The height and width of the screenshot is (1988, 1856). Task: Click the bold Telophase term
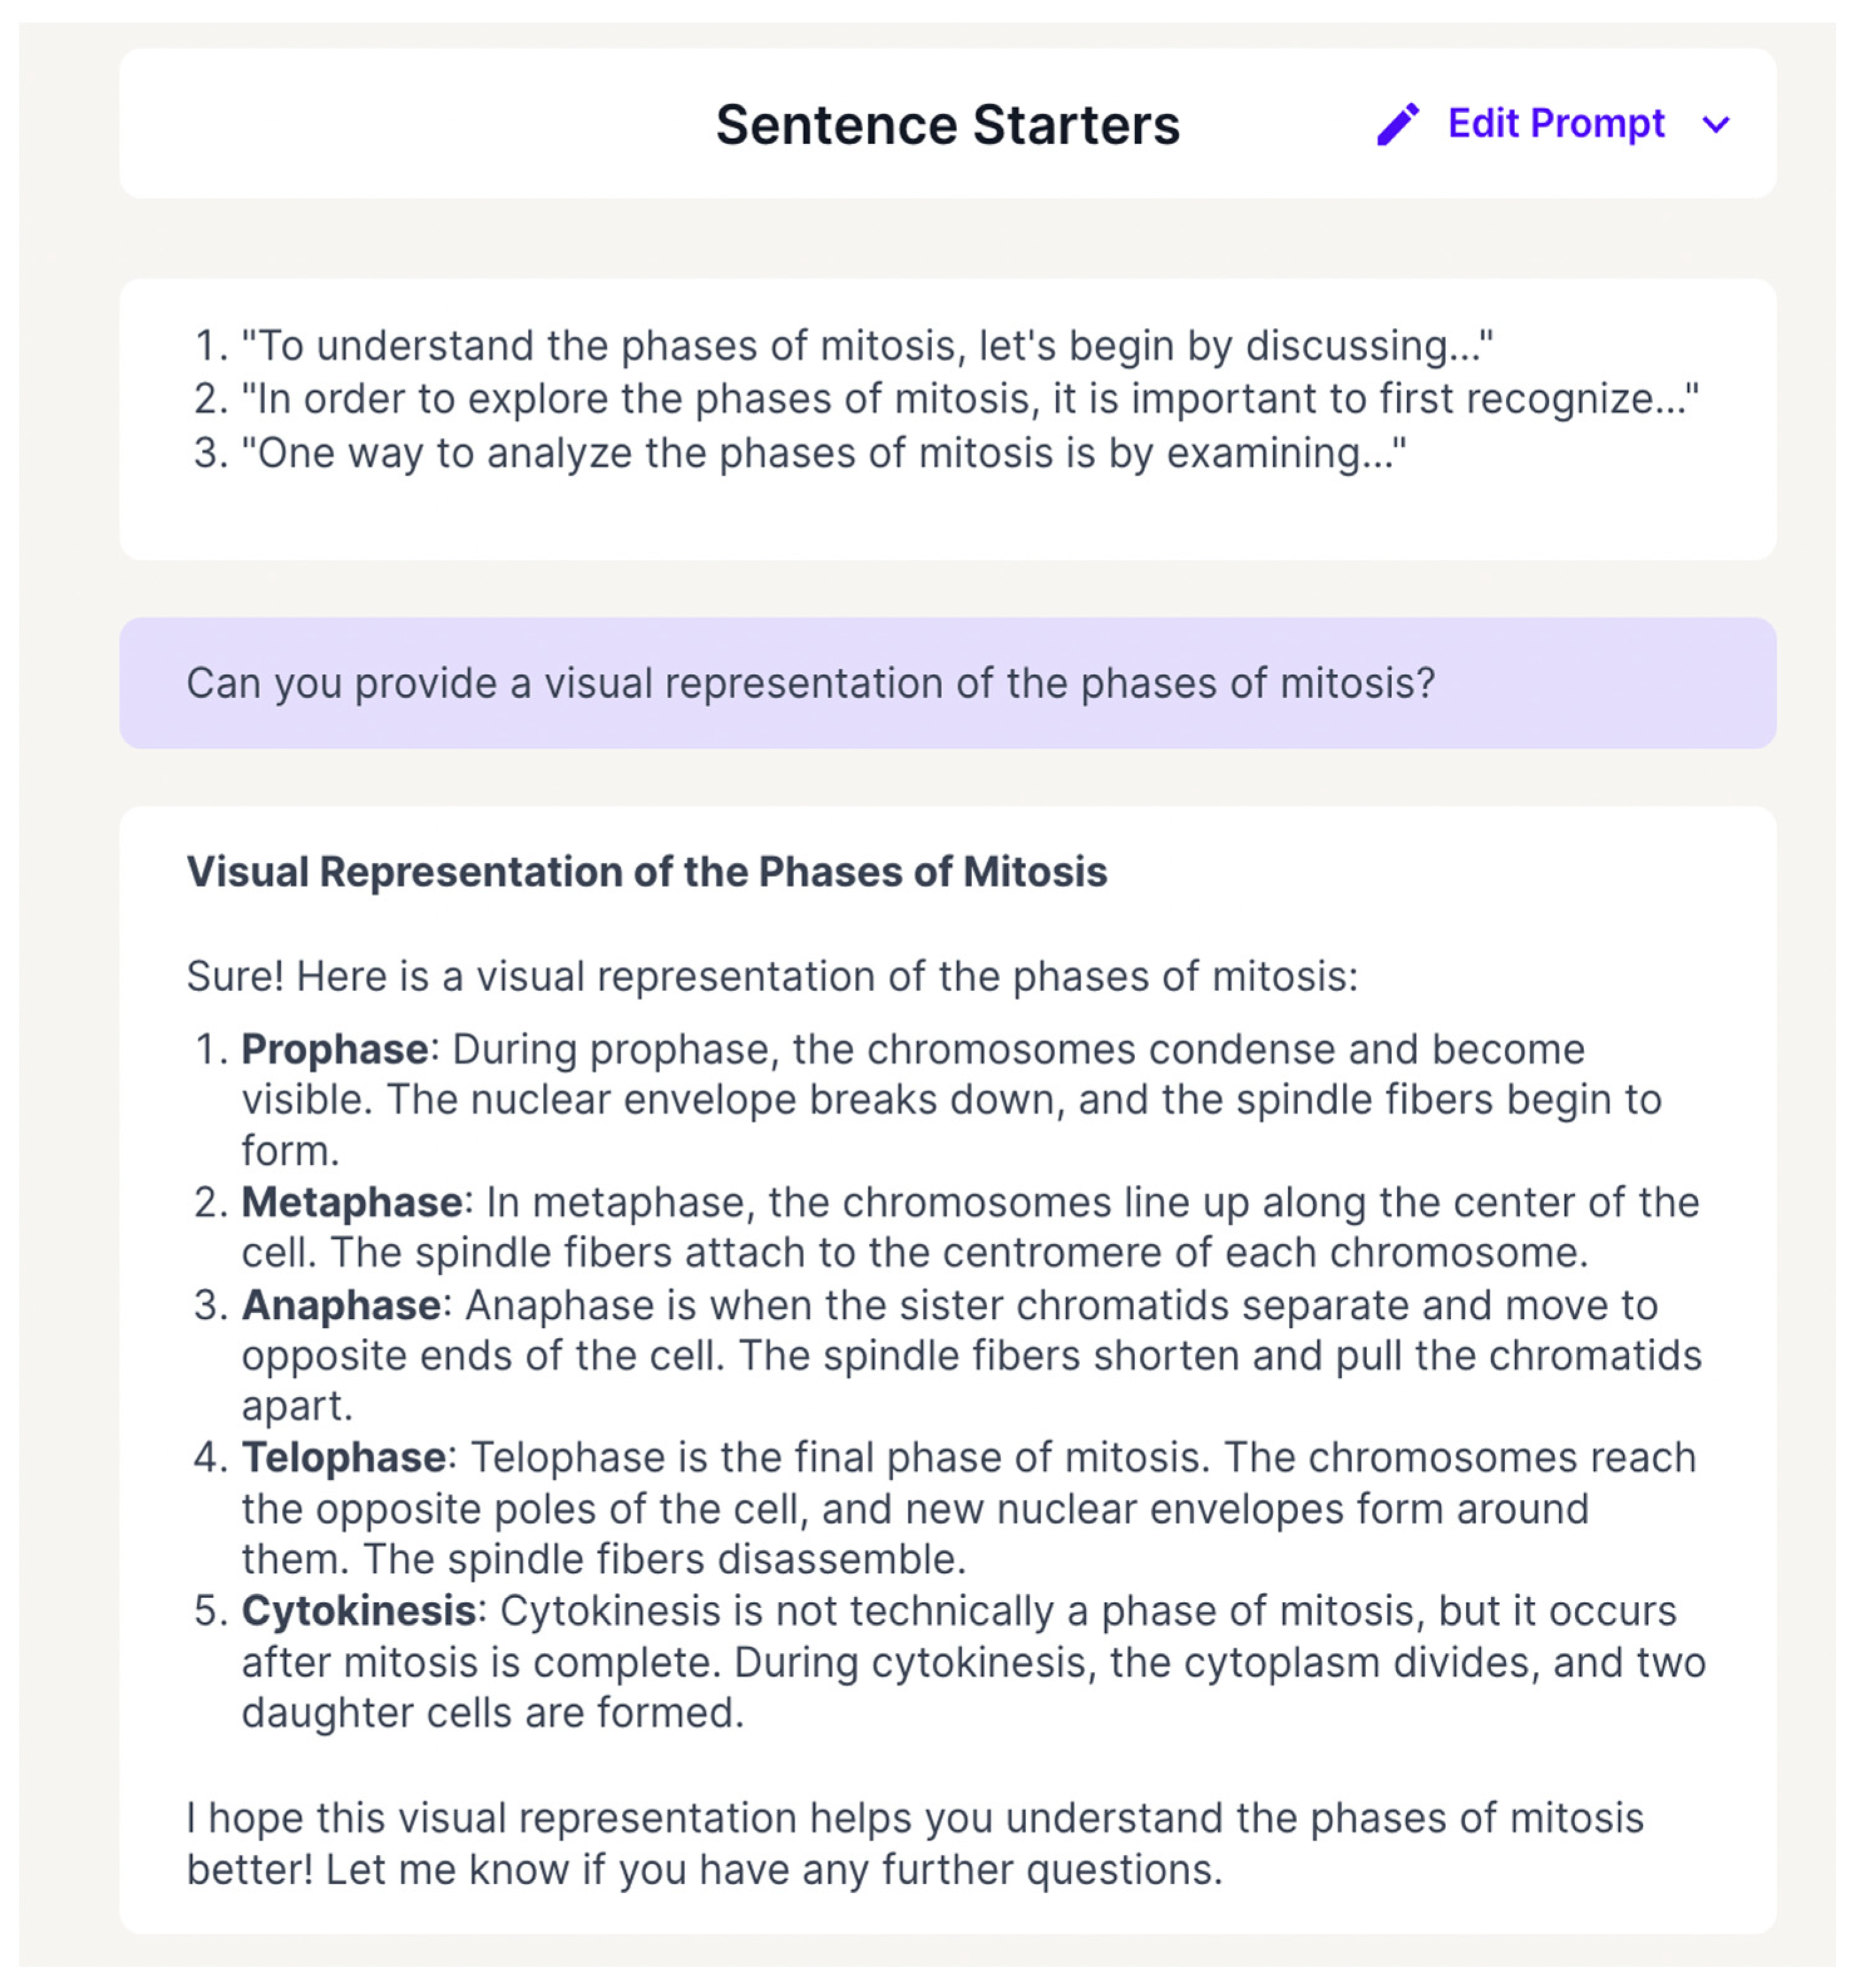click(x=344, y=1458)
